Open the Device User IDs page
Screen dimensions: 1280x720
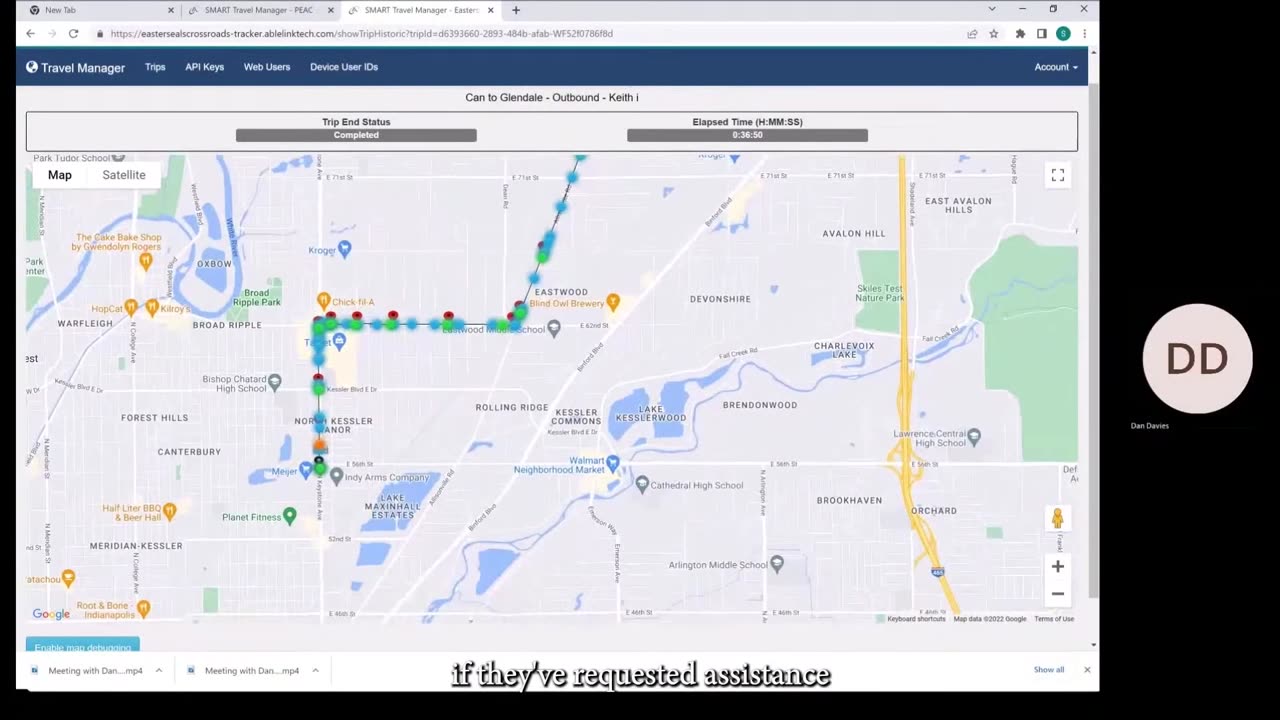344,67
